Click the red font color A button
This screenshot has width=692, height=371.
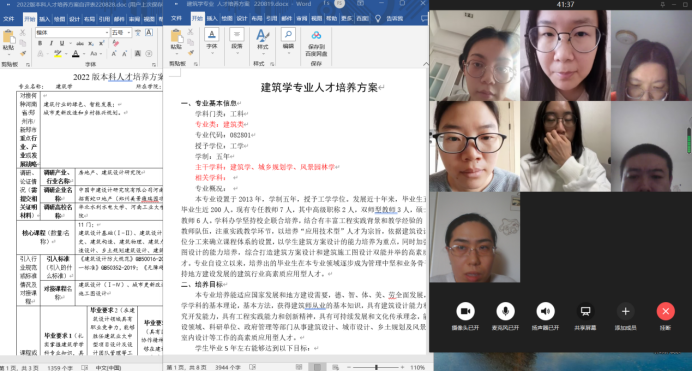coord(75,54)
